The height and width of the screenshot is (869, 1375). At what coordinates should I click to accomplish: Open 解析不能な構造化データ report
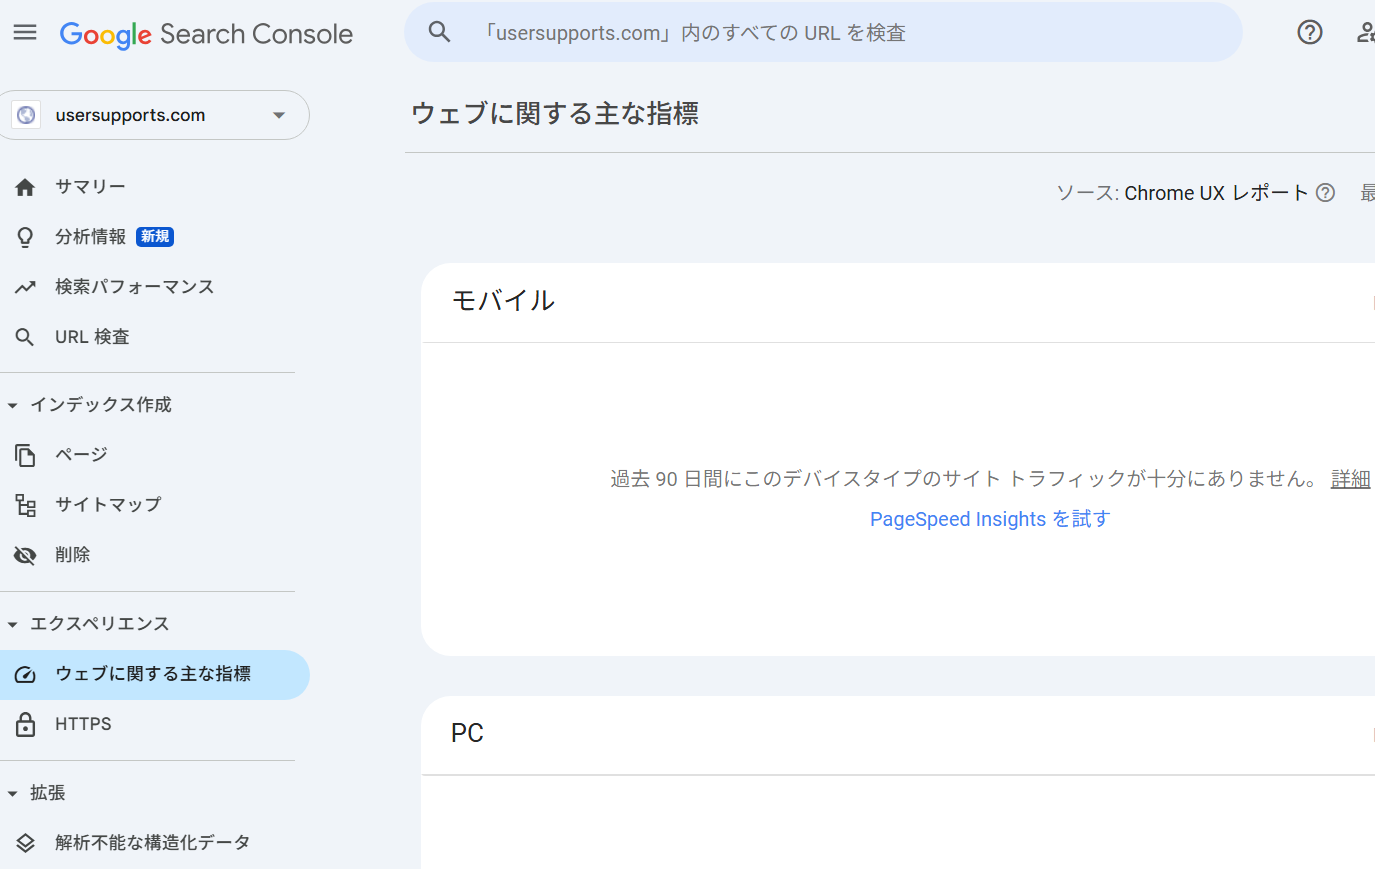152,843
